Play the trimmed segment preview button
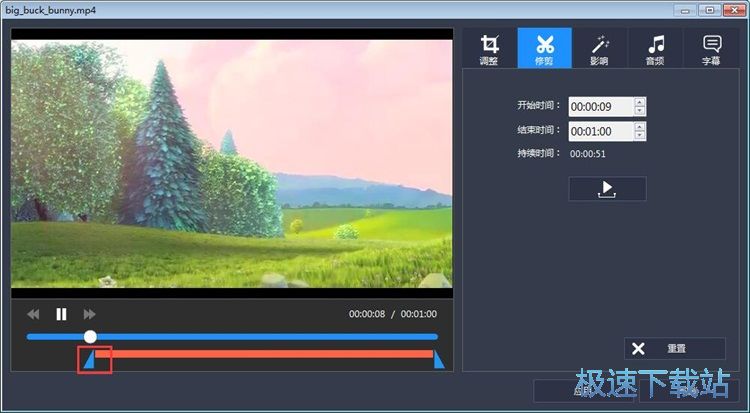Screen dimensions: 750x413 click(x=607, y=189)
